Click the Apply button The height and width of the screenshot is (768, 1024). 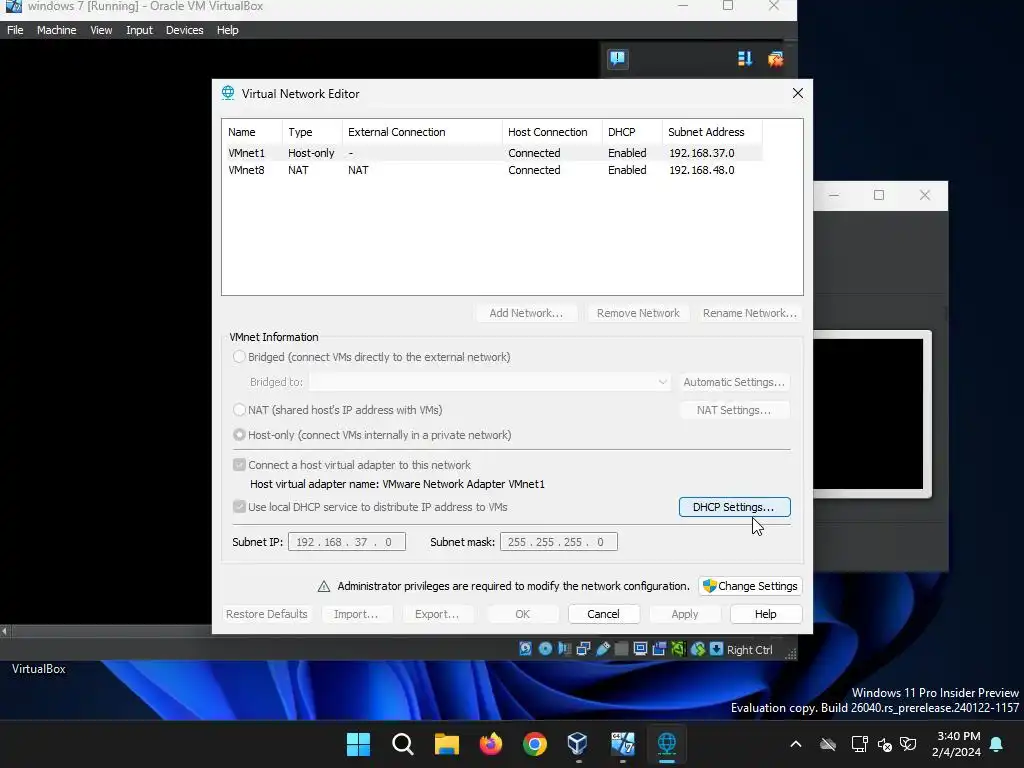click(x=684, y=614)
